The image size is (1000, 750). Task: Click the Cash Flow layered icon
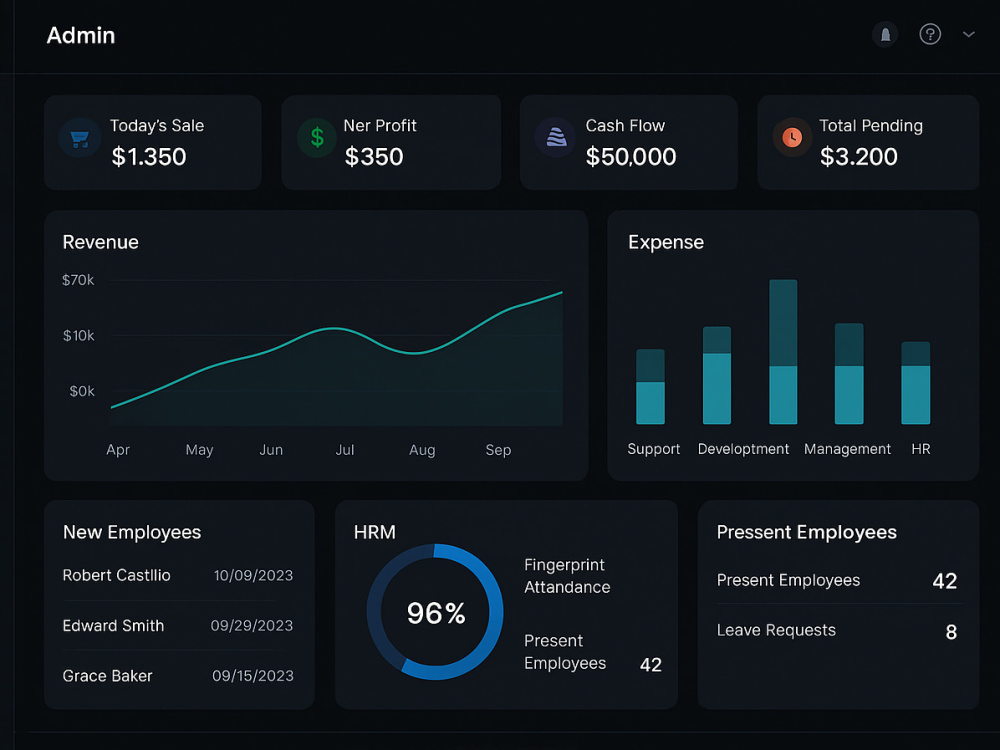pyautogui.click(x=556, y=137)
